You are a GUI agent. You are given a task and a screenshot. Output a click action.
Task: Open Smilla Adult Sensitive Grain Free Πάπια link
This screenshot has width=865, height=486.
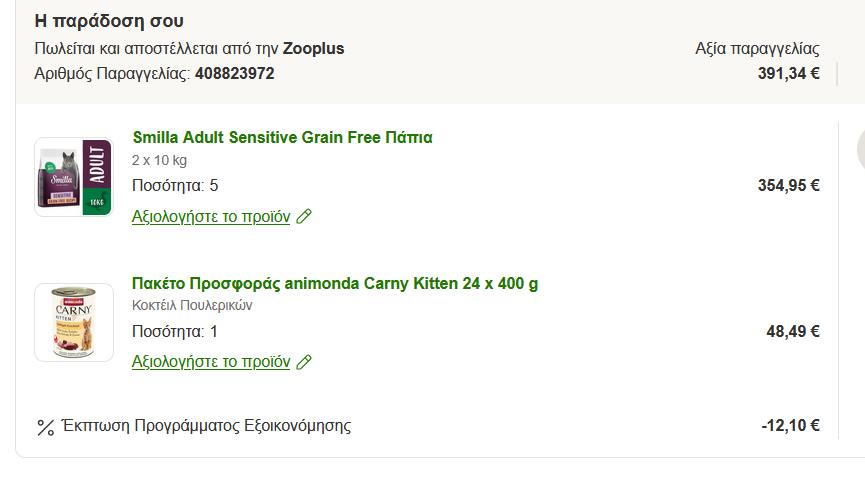(282, 137)
